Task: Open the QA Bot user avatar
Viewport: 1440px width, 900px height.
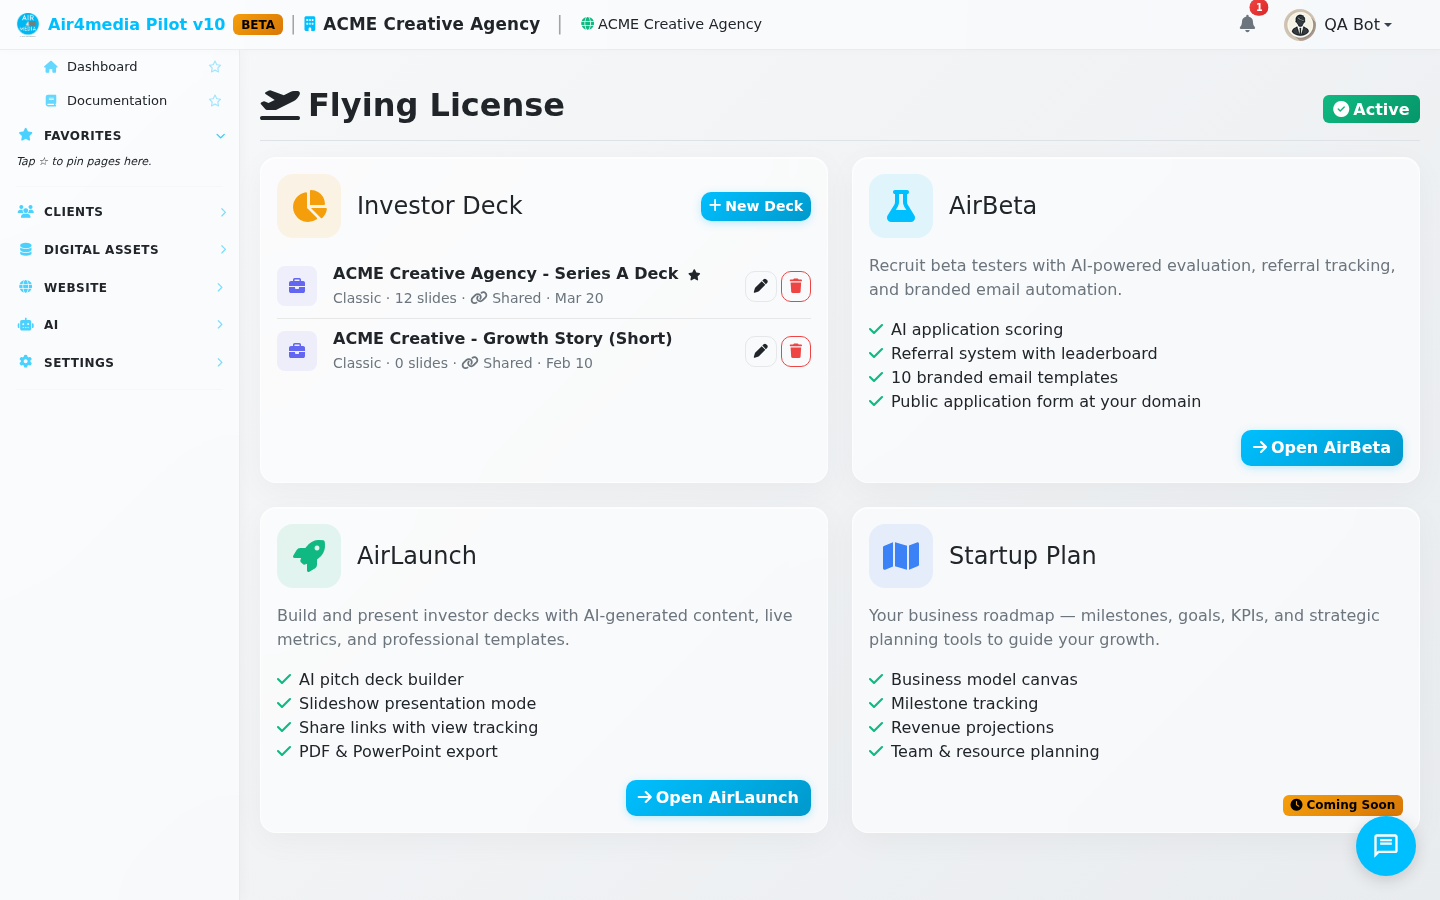Action: [1300, 25]
